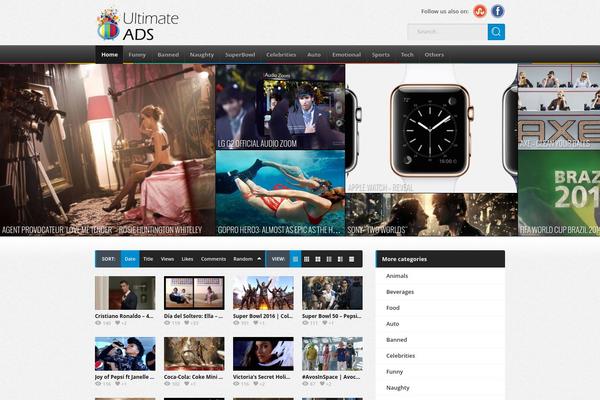Open Victoria's Secret Holiday thumbnail

pyautogui.click(x=263, y=354)
